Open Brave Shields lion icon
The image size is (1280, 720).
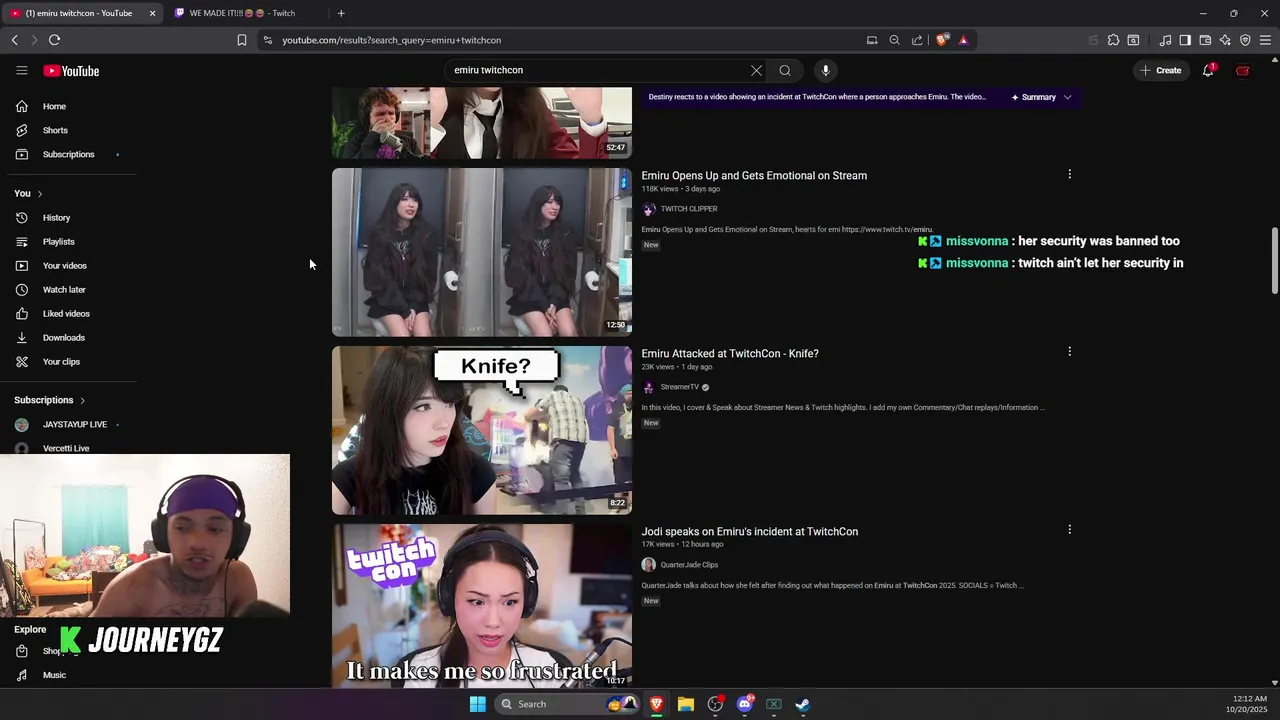tap(941, 40)
